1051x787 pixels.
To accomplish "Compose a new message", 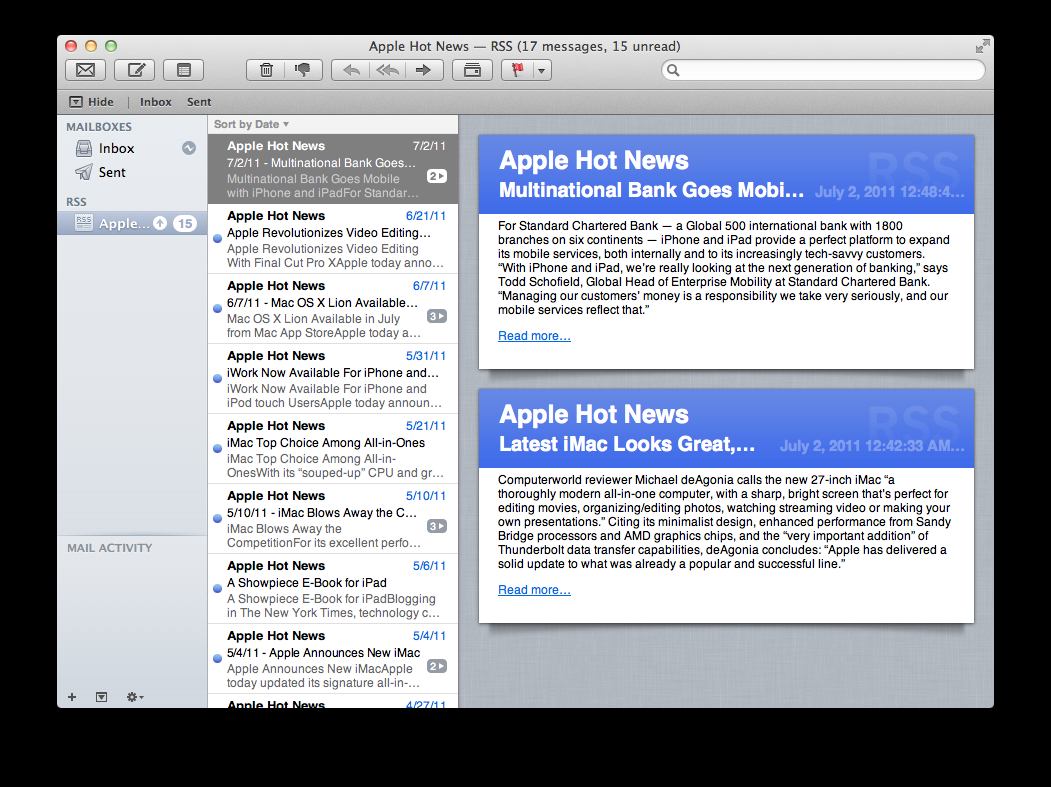I will coord(135,70).
